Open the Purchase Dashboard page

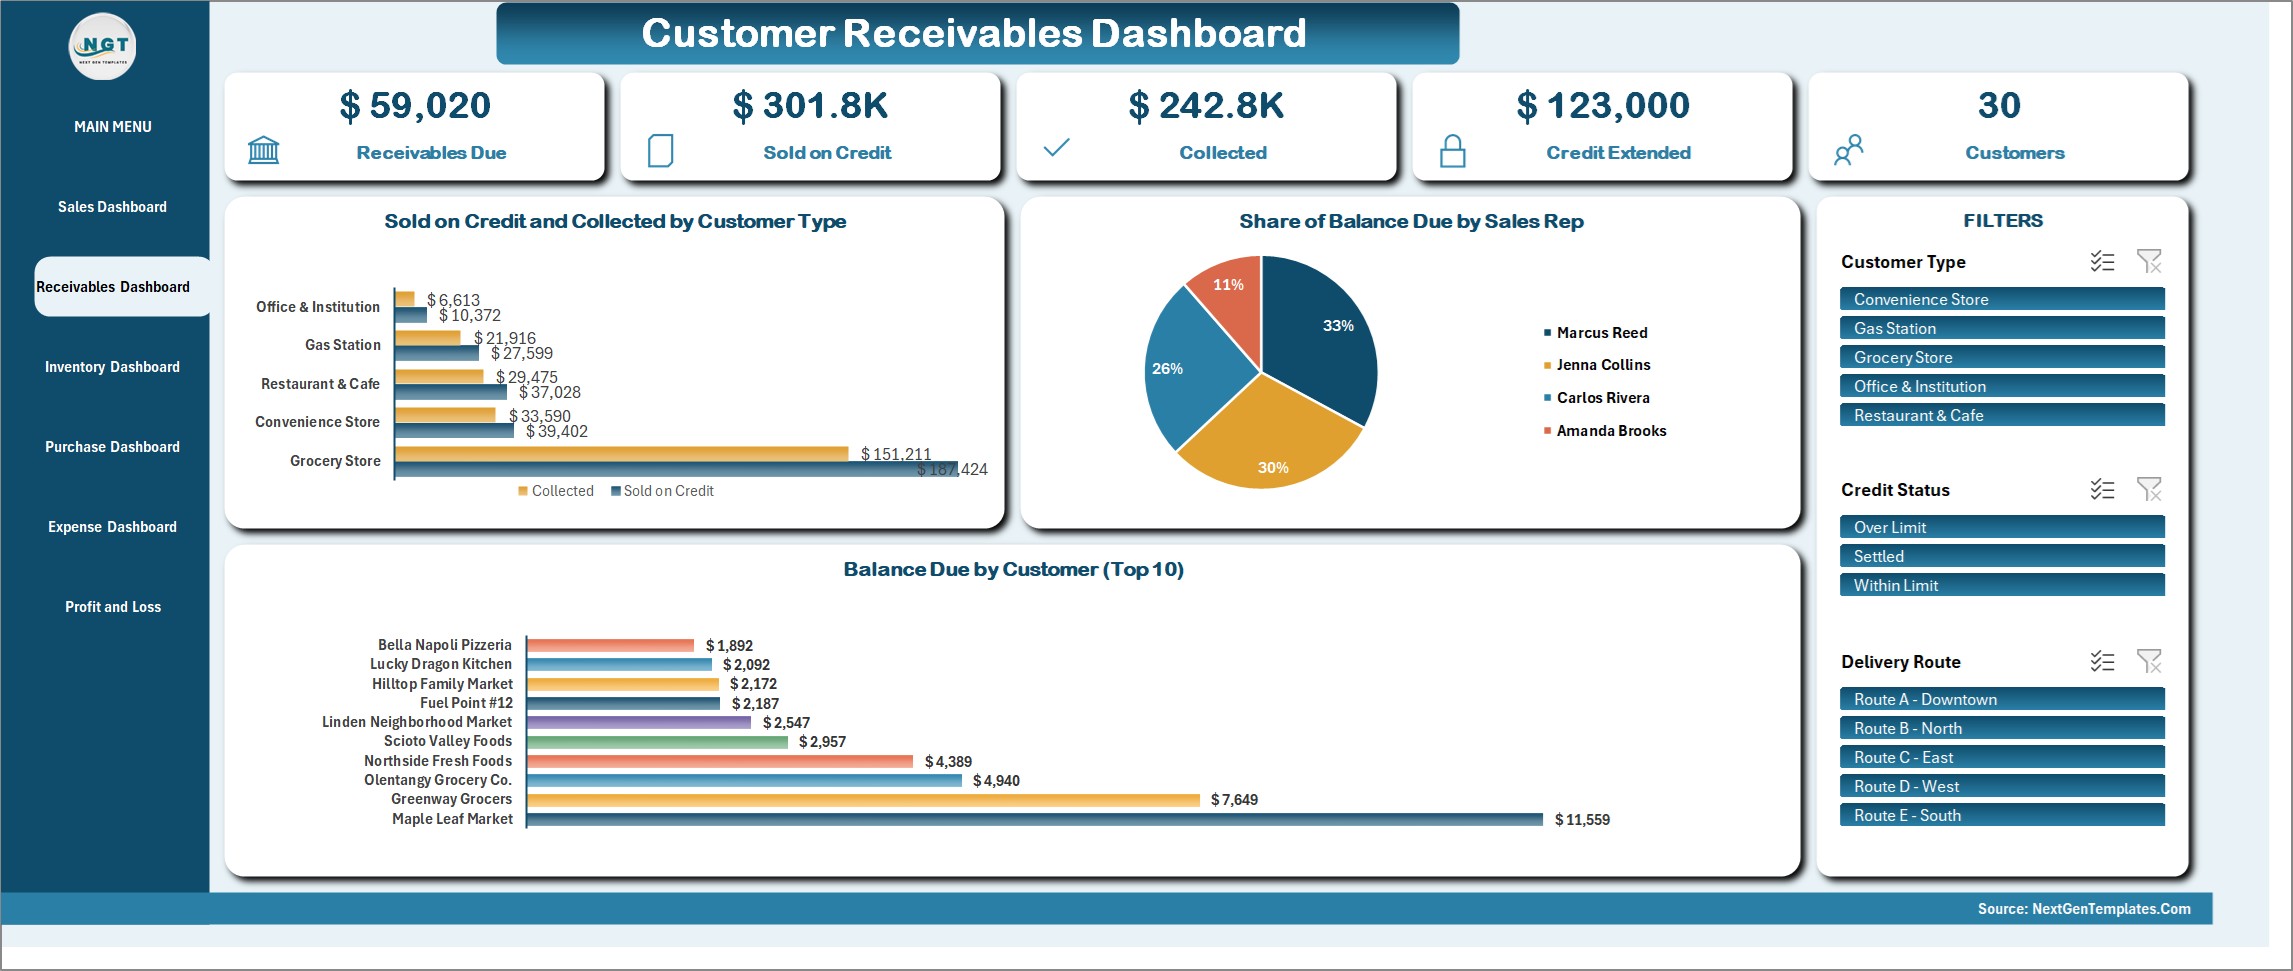pyautogui.click(x=112, y=447)
